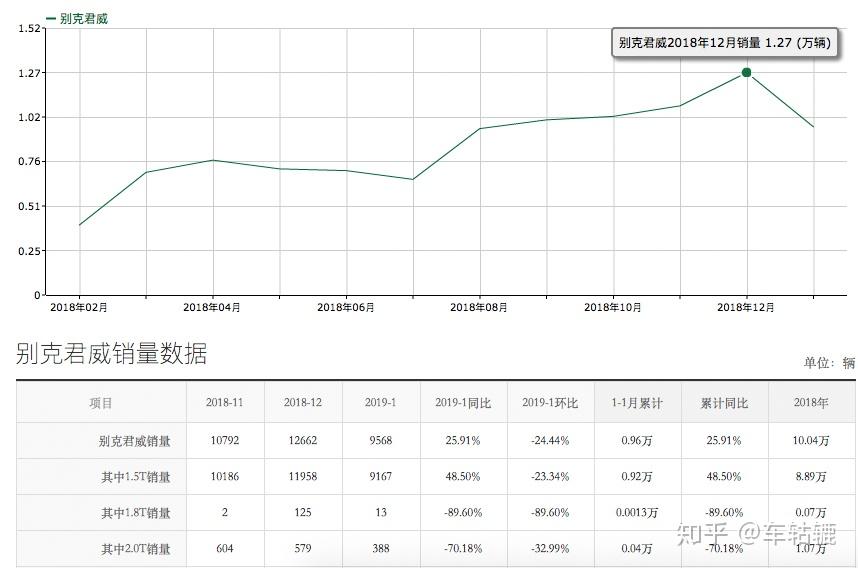Select the 项目 column header
This screenshot has width=858, height=568.
click(101, 403)
